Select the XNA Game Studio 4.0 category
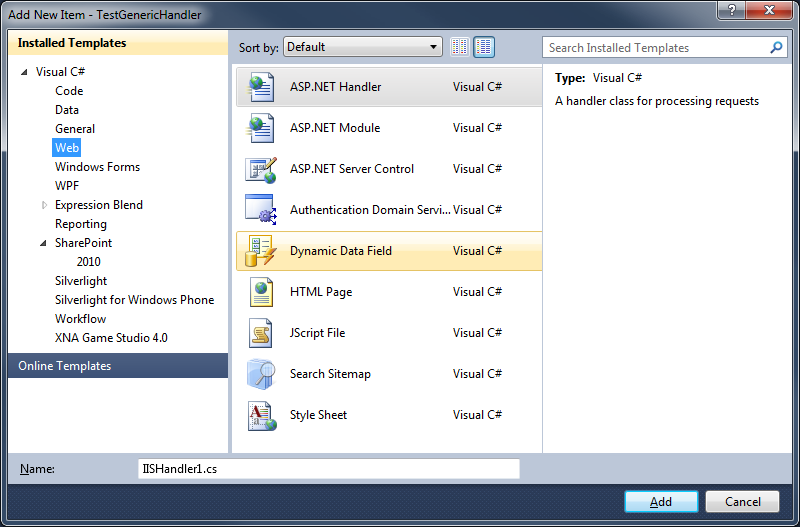This screenshot has height=527, width=800. (x=111, y=338)
